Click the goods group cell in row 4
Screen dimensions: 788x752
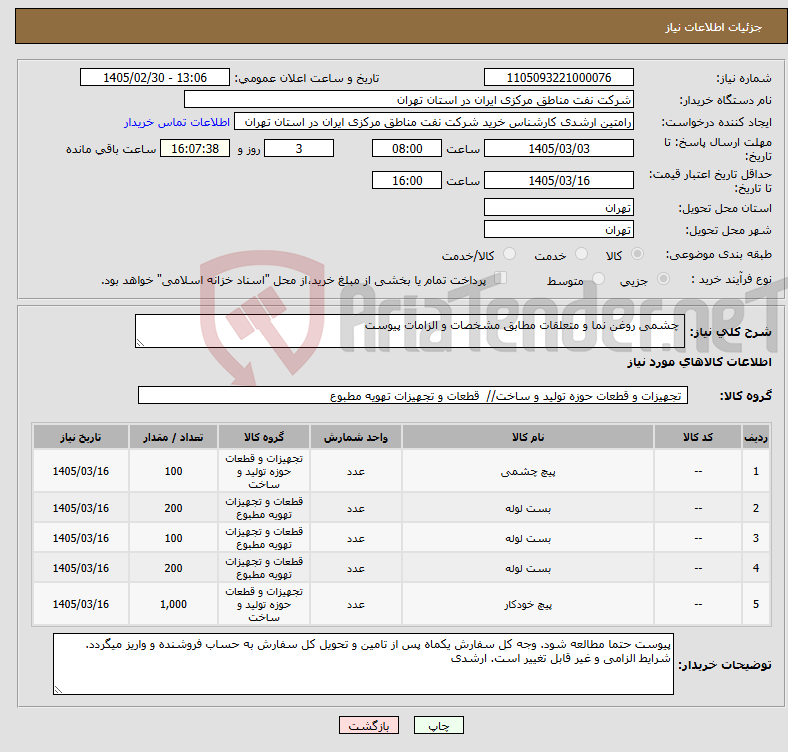(264, 568)
